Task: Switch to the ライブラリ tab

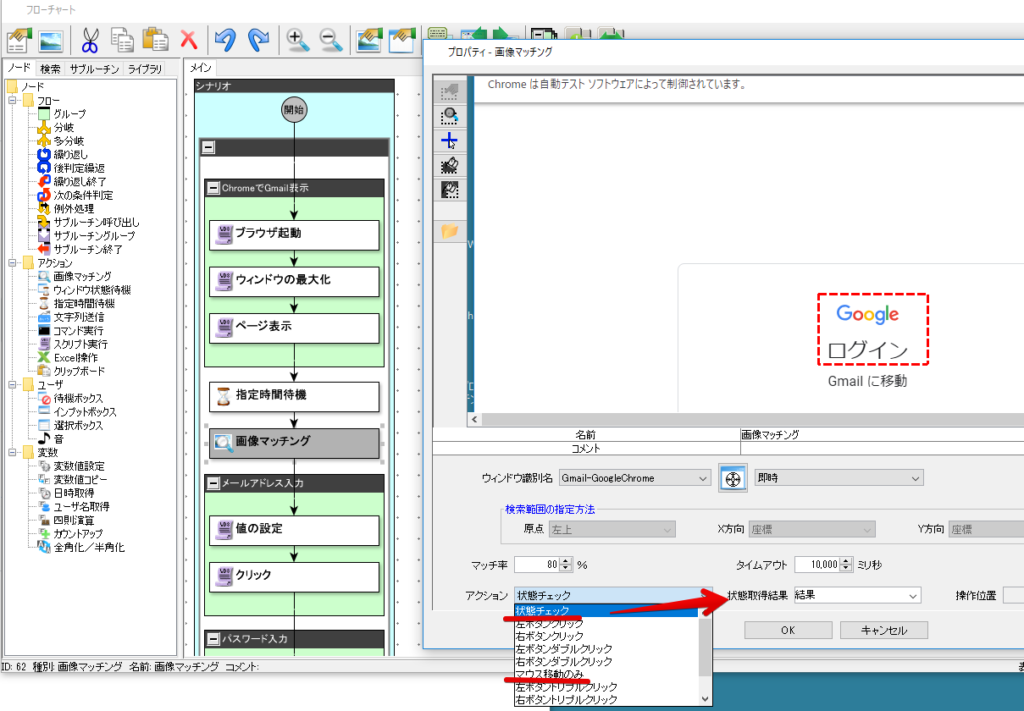Action: [144, 69]
